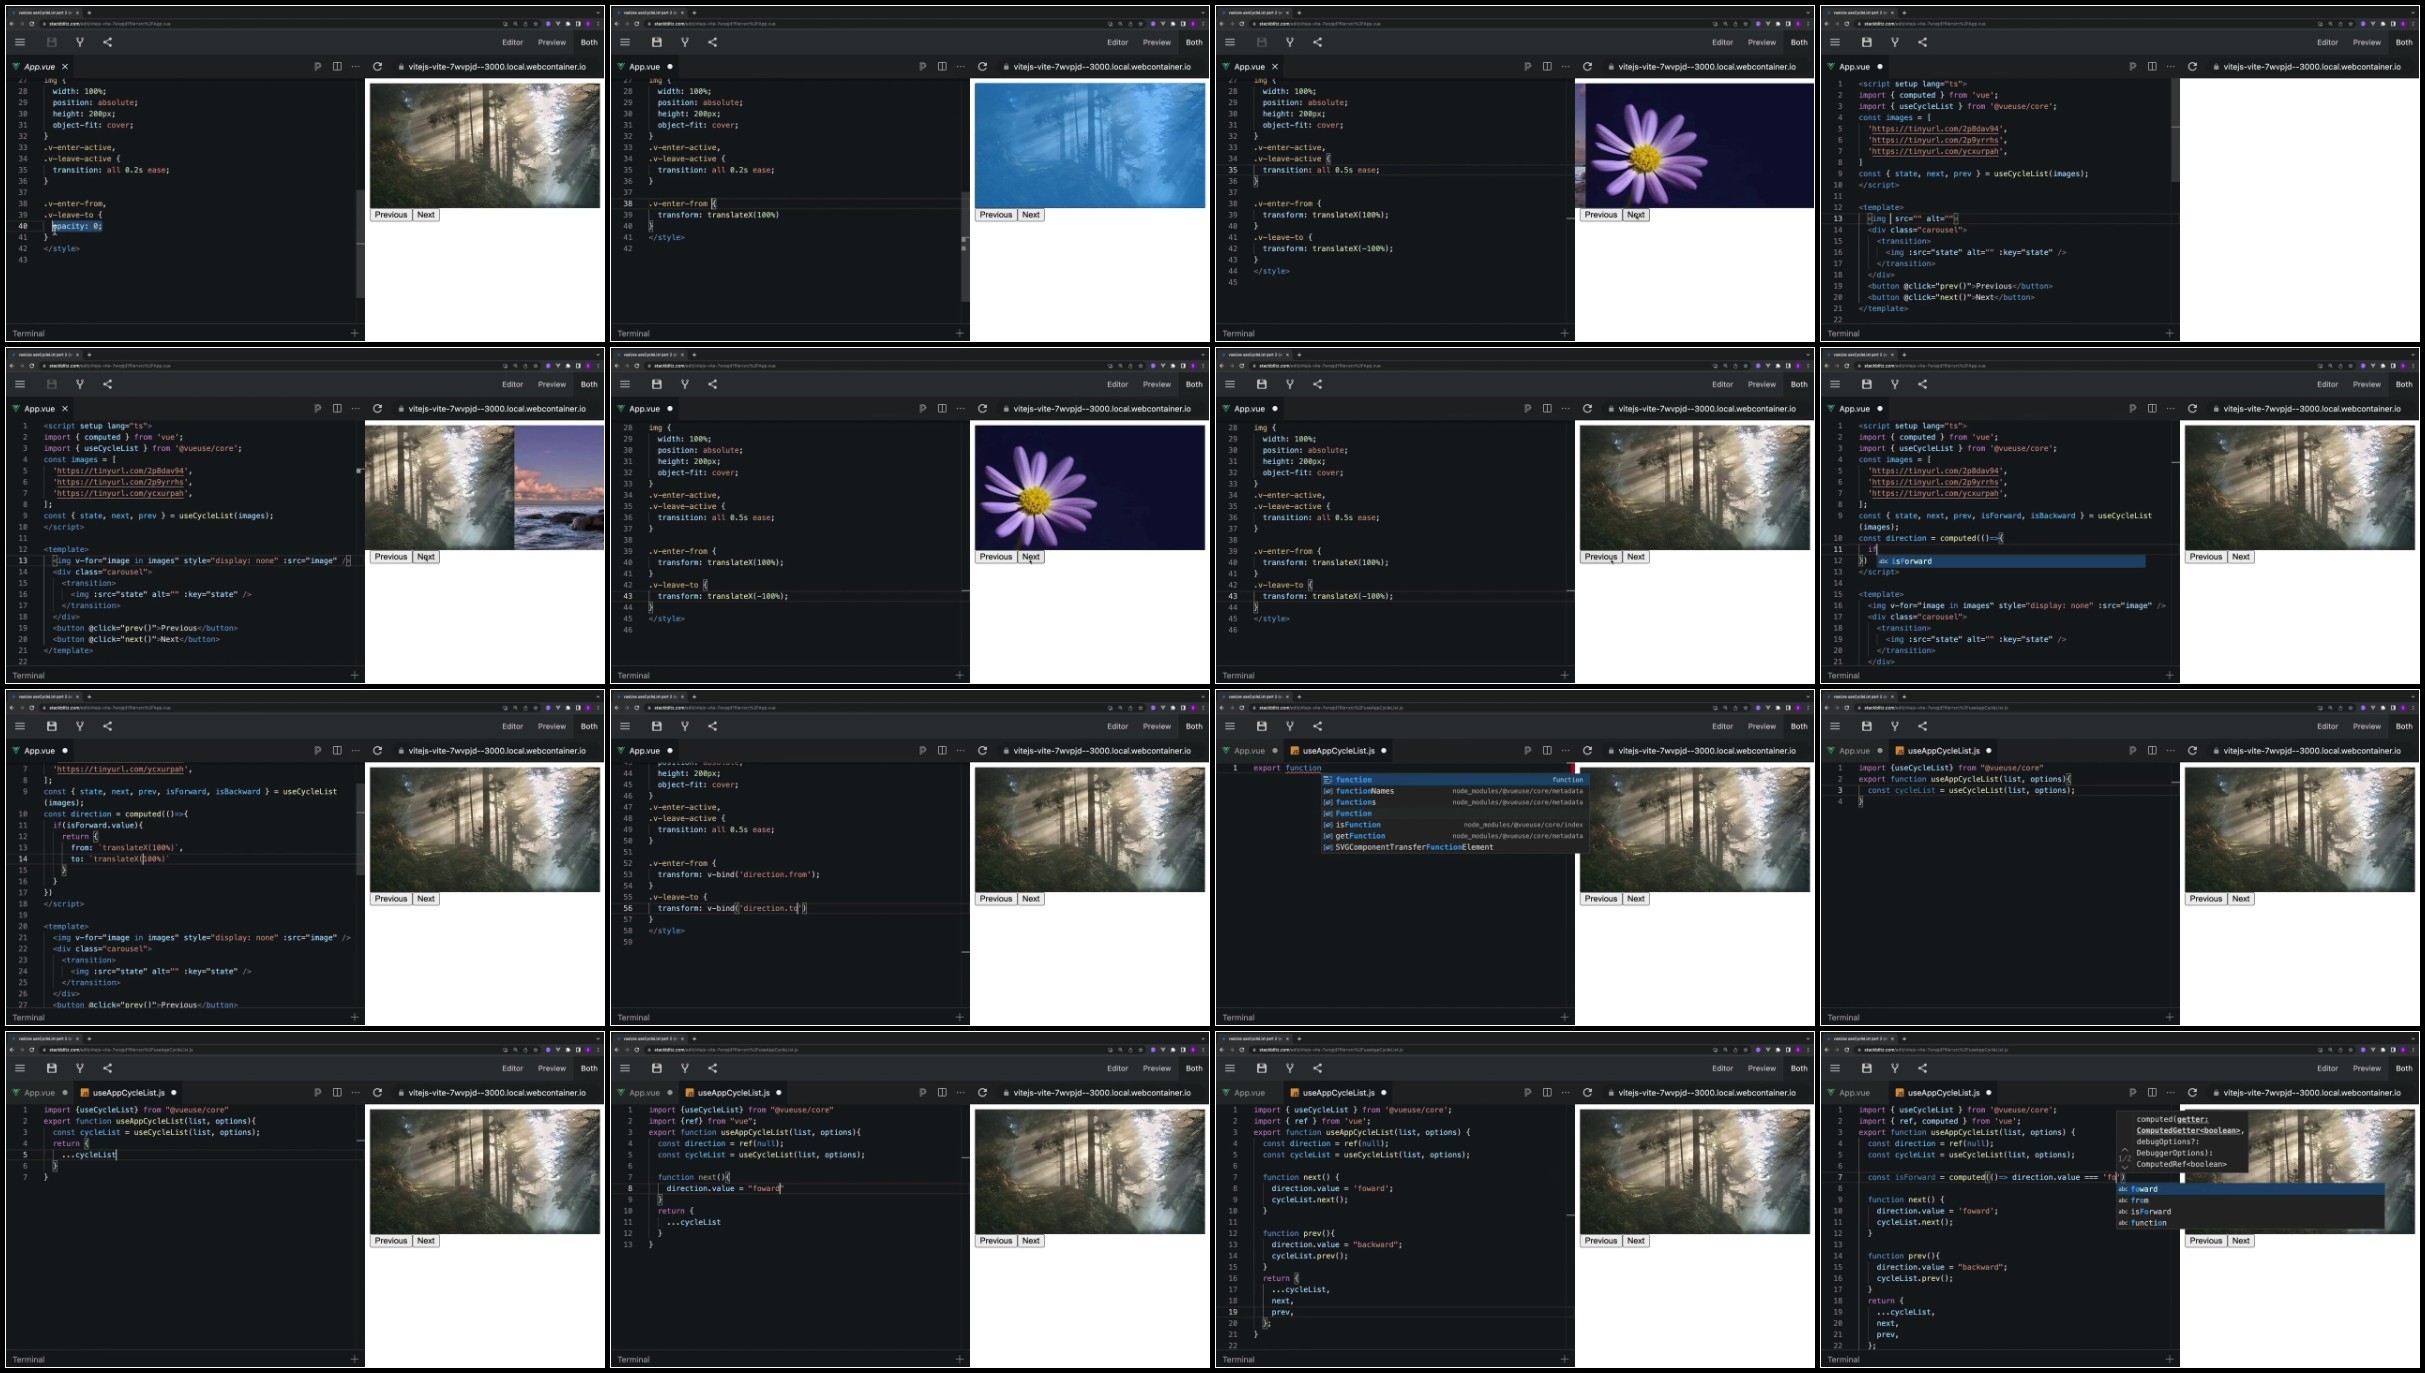Switch to the App.vue tab in the 'foward' frame
The height and width of the screenshot is (1373, 2425).
(1854, 1093)
